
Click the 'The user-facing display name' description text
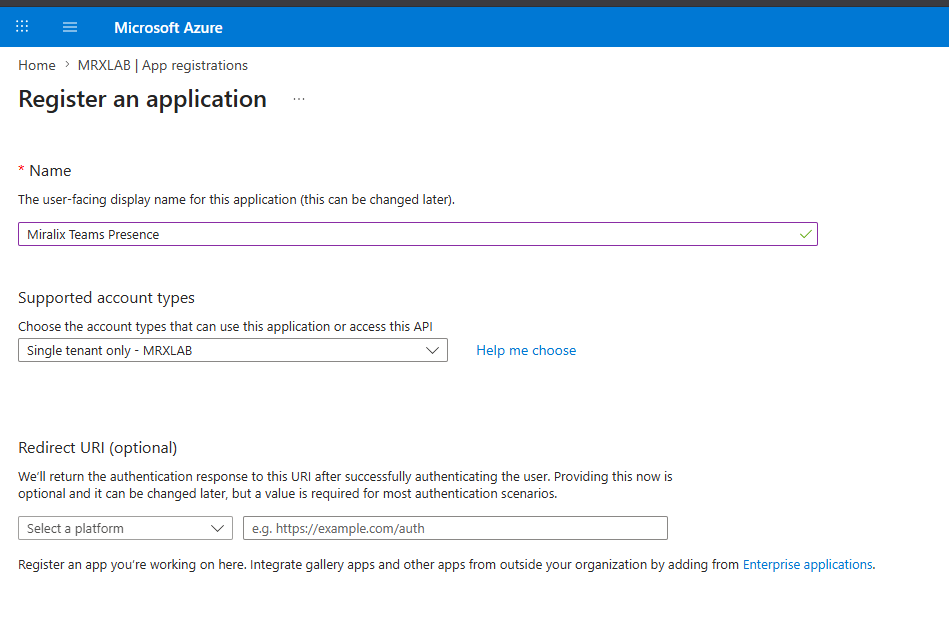(x=237, y=200)
